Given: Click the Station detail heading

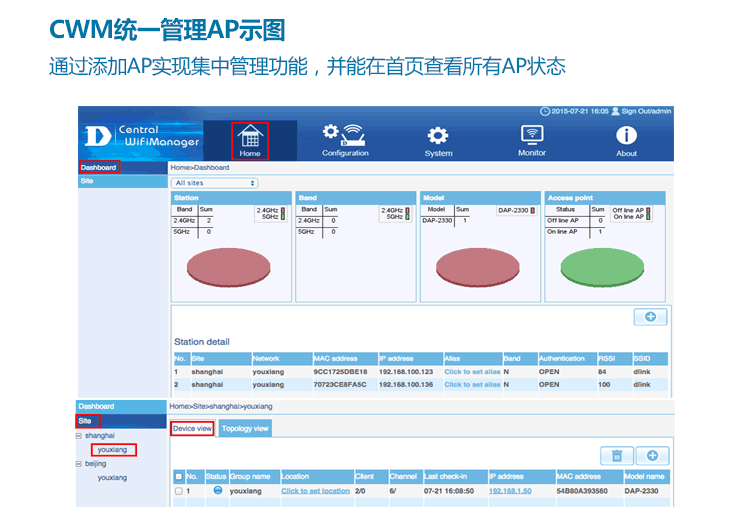Looking at the screenshot, I should click(202, 342).
